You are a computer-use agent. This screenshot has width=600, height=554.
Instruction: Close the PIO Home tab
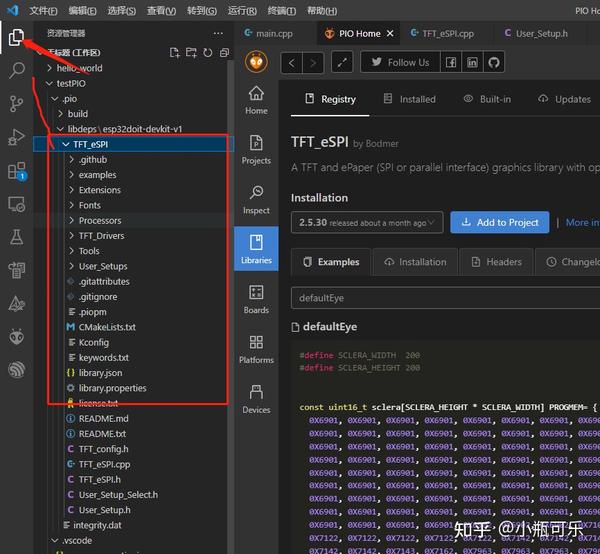click(x=390, y=34)
